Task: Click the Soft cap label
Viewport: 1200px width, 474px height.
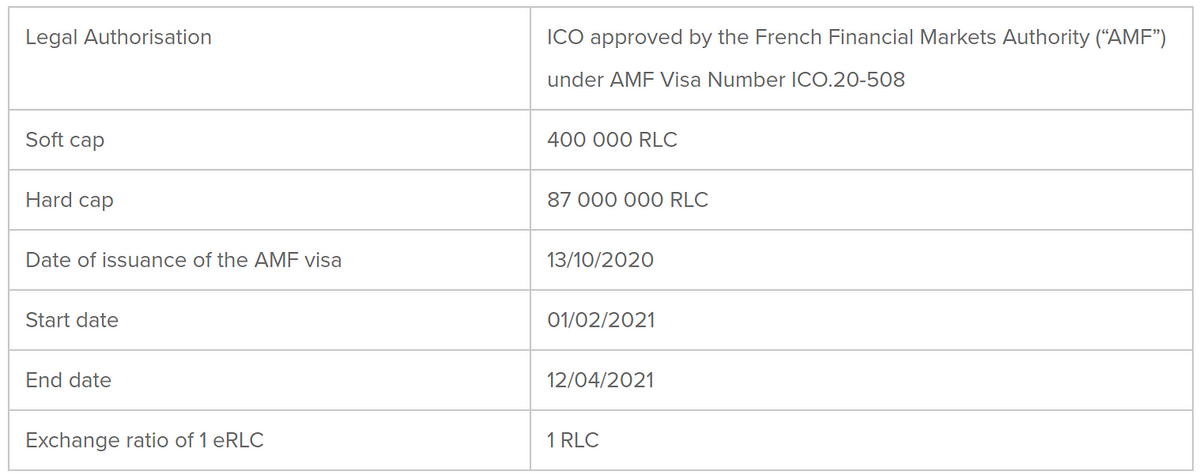Action: pos(65,140)
